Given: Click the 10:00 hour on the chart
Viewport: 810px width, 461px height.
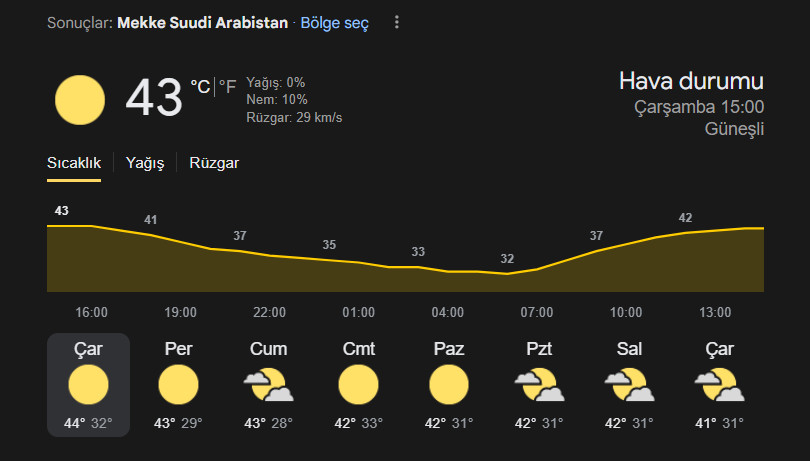Looking at the screenshot, I should pyautogui.click(x=626, y=312).
